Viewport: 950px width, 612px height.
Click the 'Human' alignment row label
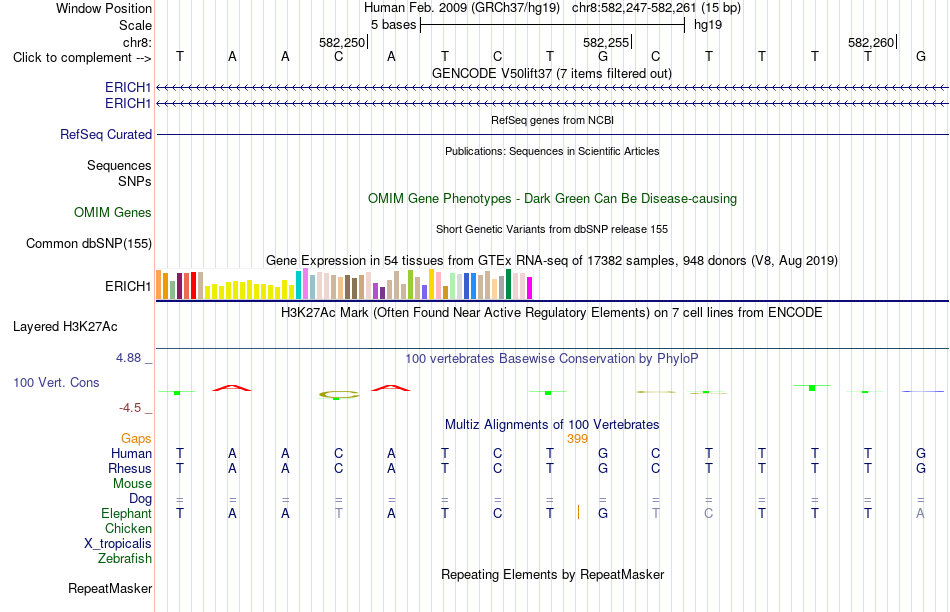tap(131, 453)
